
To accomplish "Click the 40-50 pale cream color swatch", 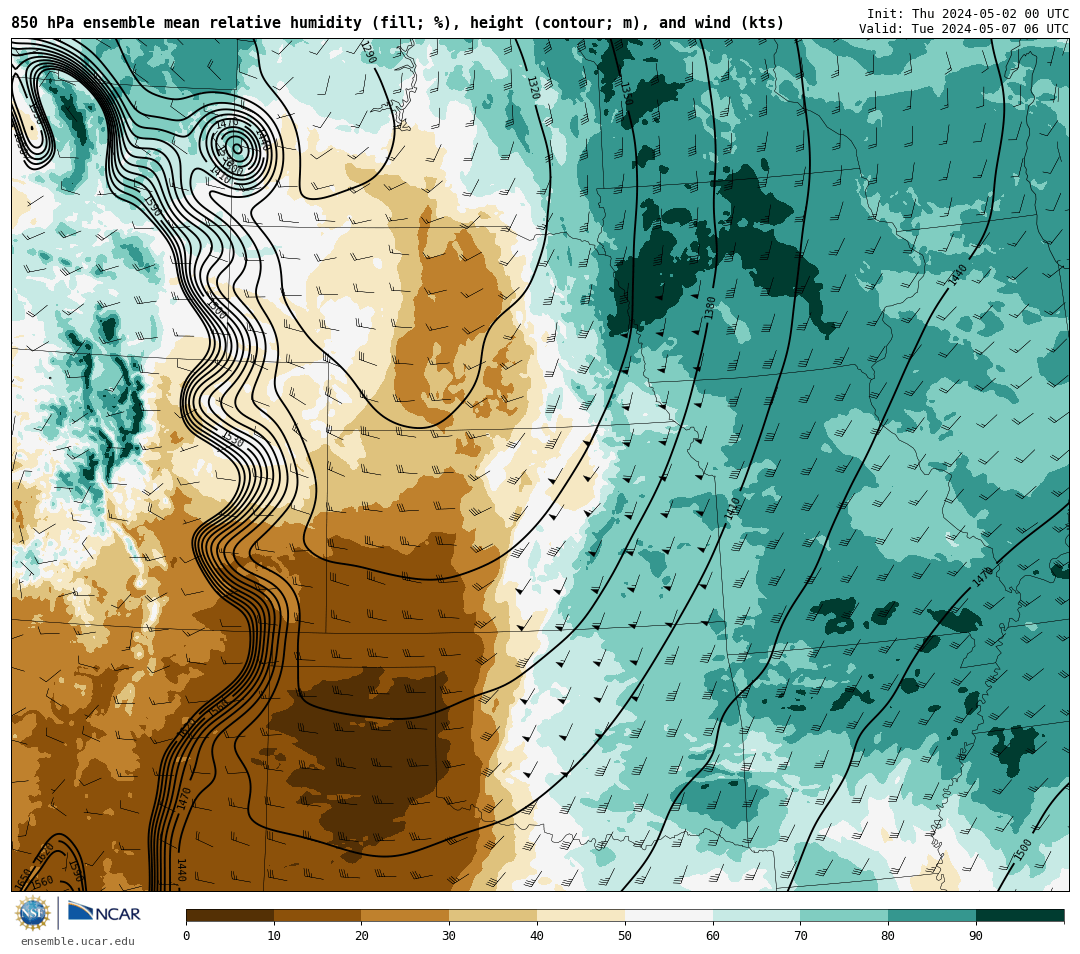I will [x=581, y=915].
